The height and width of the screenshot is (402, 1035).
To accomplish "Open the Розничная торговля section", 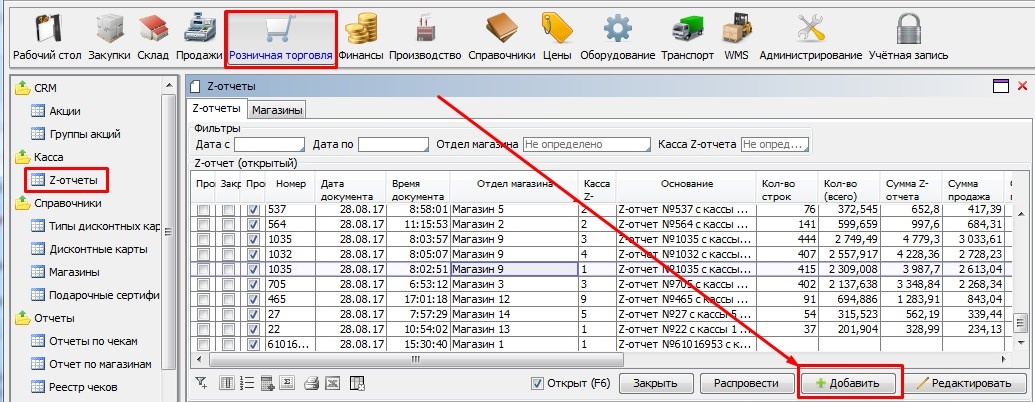I will (281, 38).
